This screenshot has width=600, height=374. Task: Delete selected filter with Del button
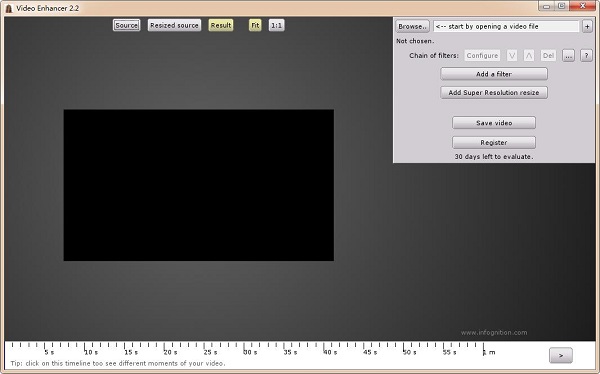(548, 56)
